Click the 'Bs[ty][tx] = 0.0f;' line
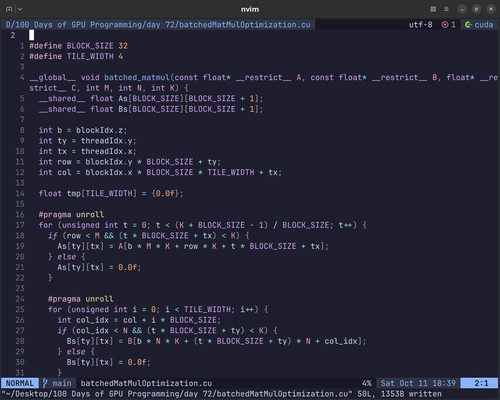This screenshot has width=500, height=400. click(x=108, y=362)
